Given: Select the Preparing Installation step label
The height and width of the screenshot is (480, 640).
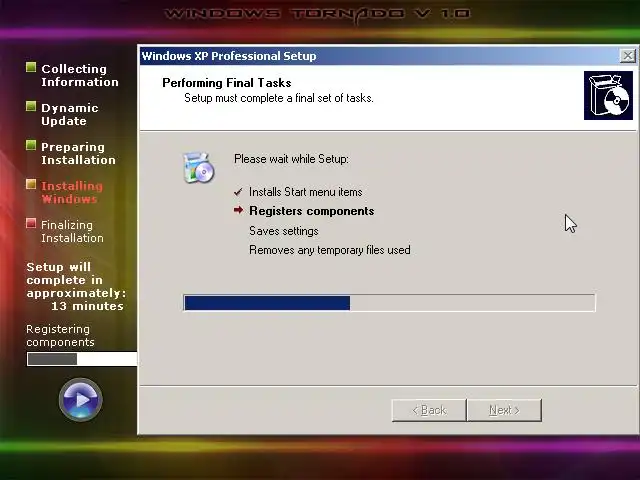Looking at the screenshot, I should coord(78,153).
